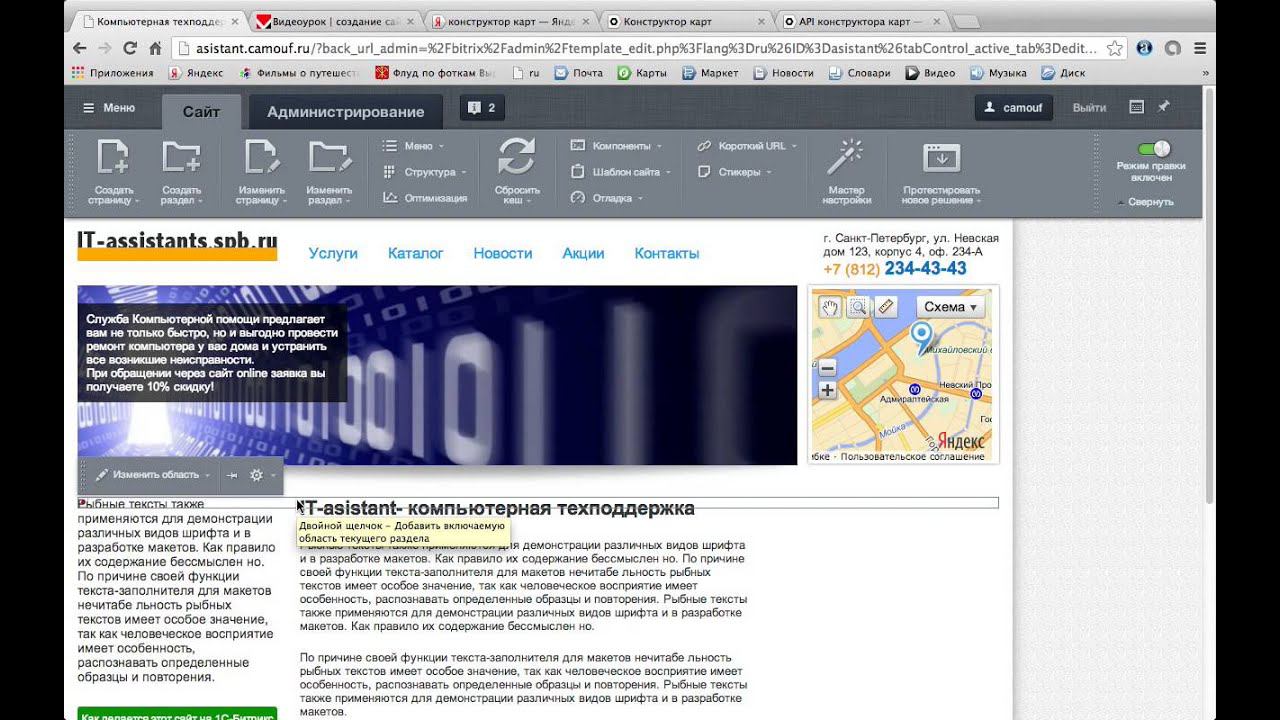Open the Компоненты dropdown
Viewport: 1280px width, 720px height.
coord(617,146)
